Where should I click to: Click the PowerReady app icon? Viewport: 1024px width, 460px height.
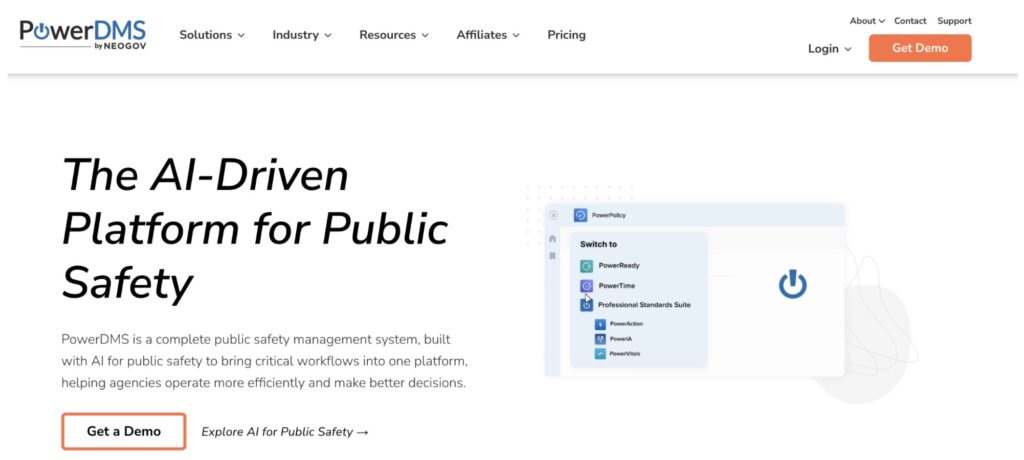(x=586, y=266)
